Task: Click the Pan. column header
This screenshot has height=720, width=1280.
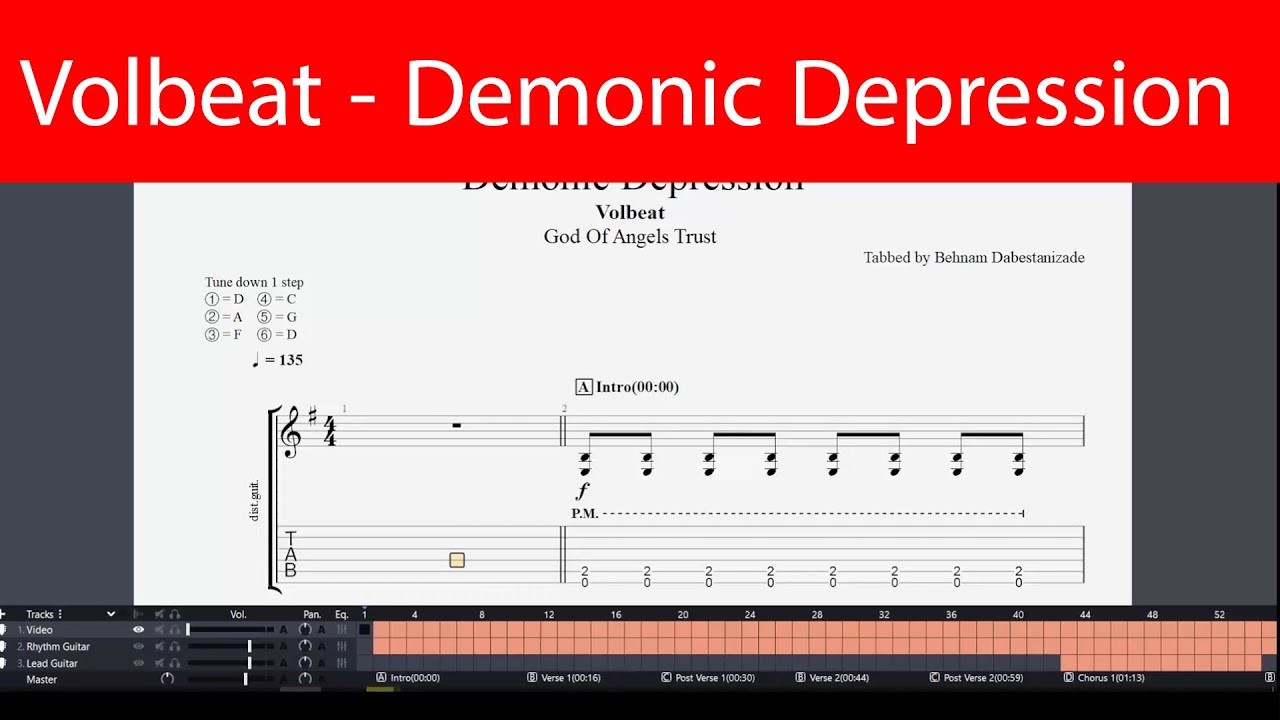Action: [312, 614]
